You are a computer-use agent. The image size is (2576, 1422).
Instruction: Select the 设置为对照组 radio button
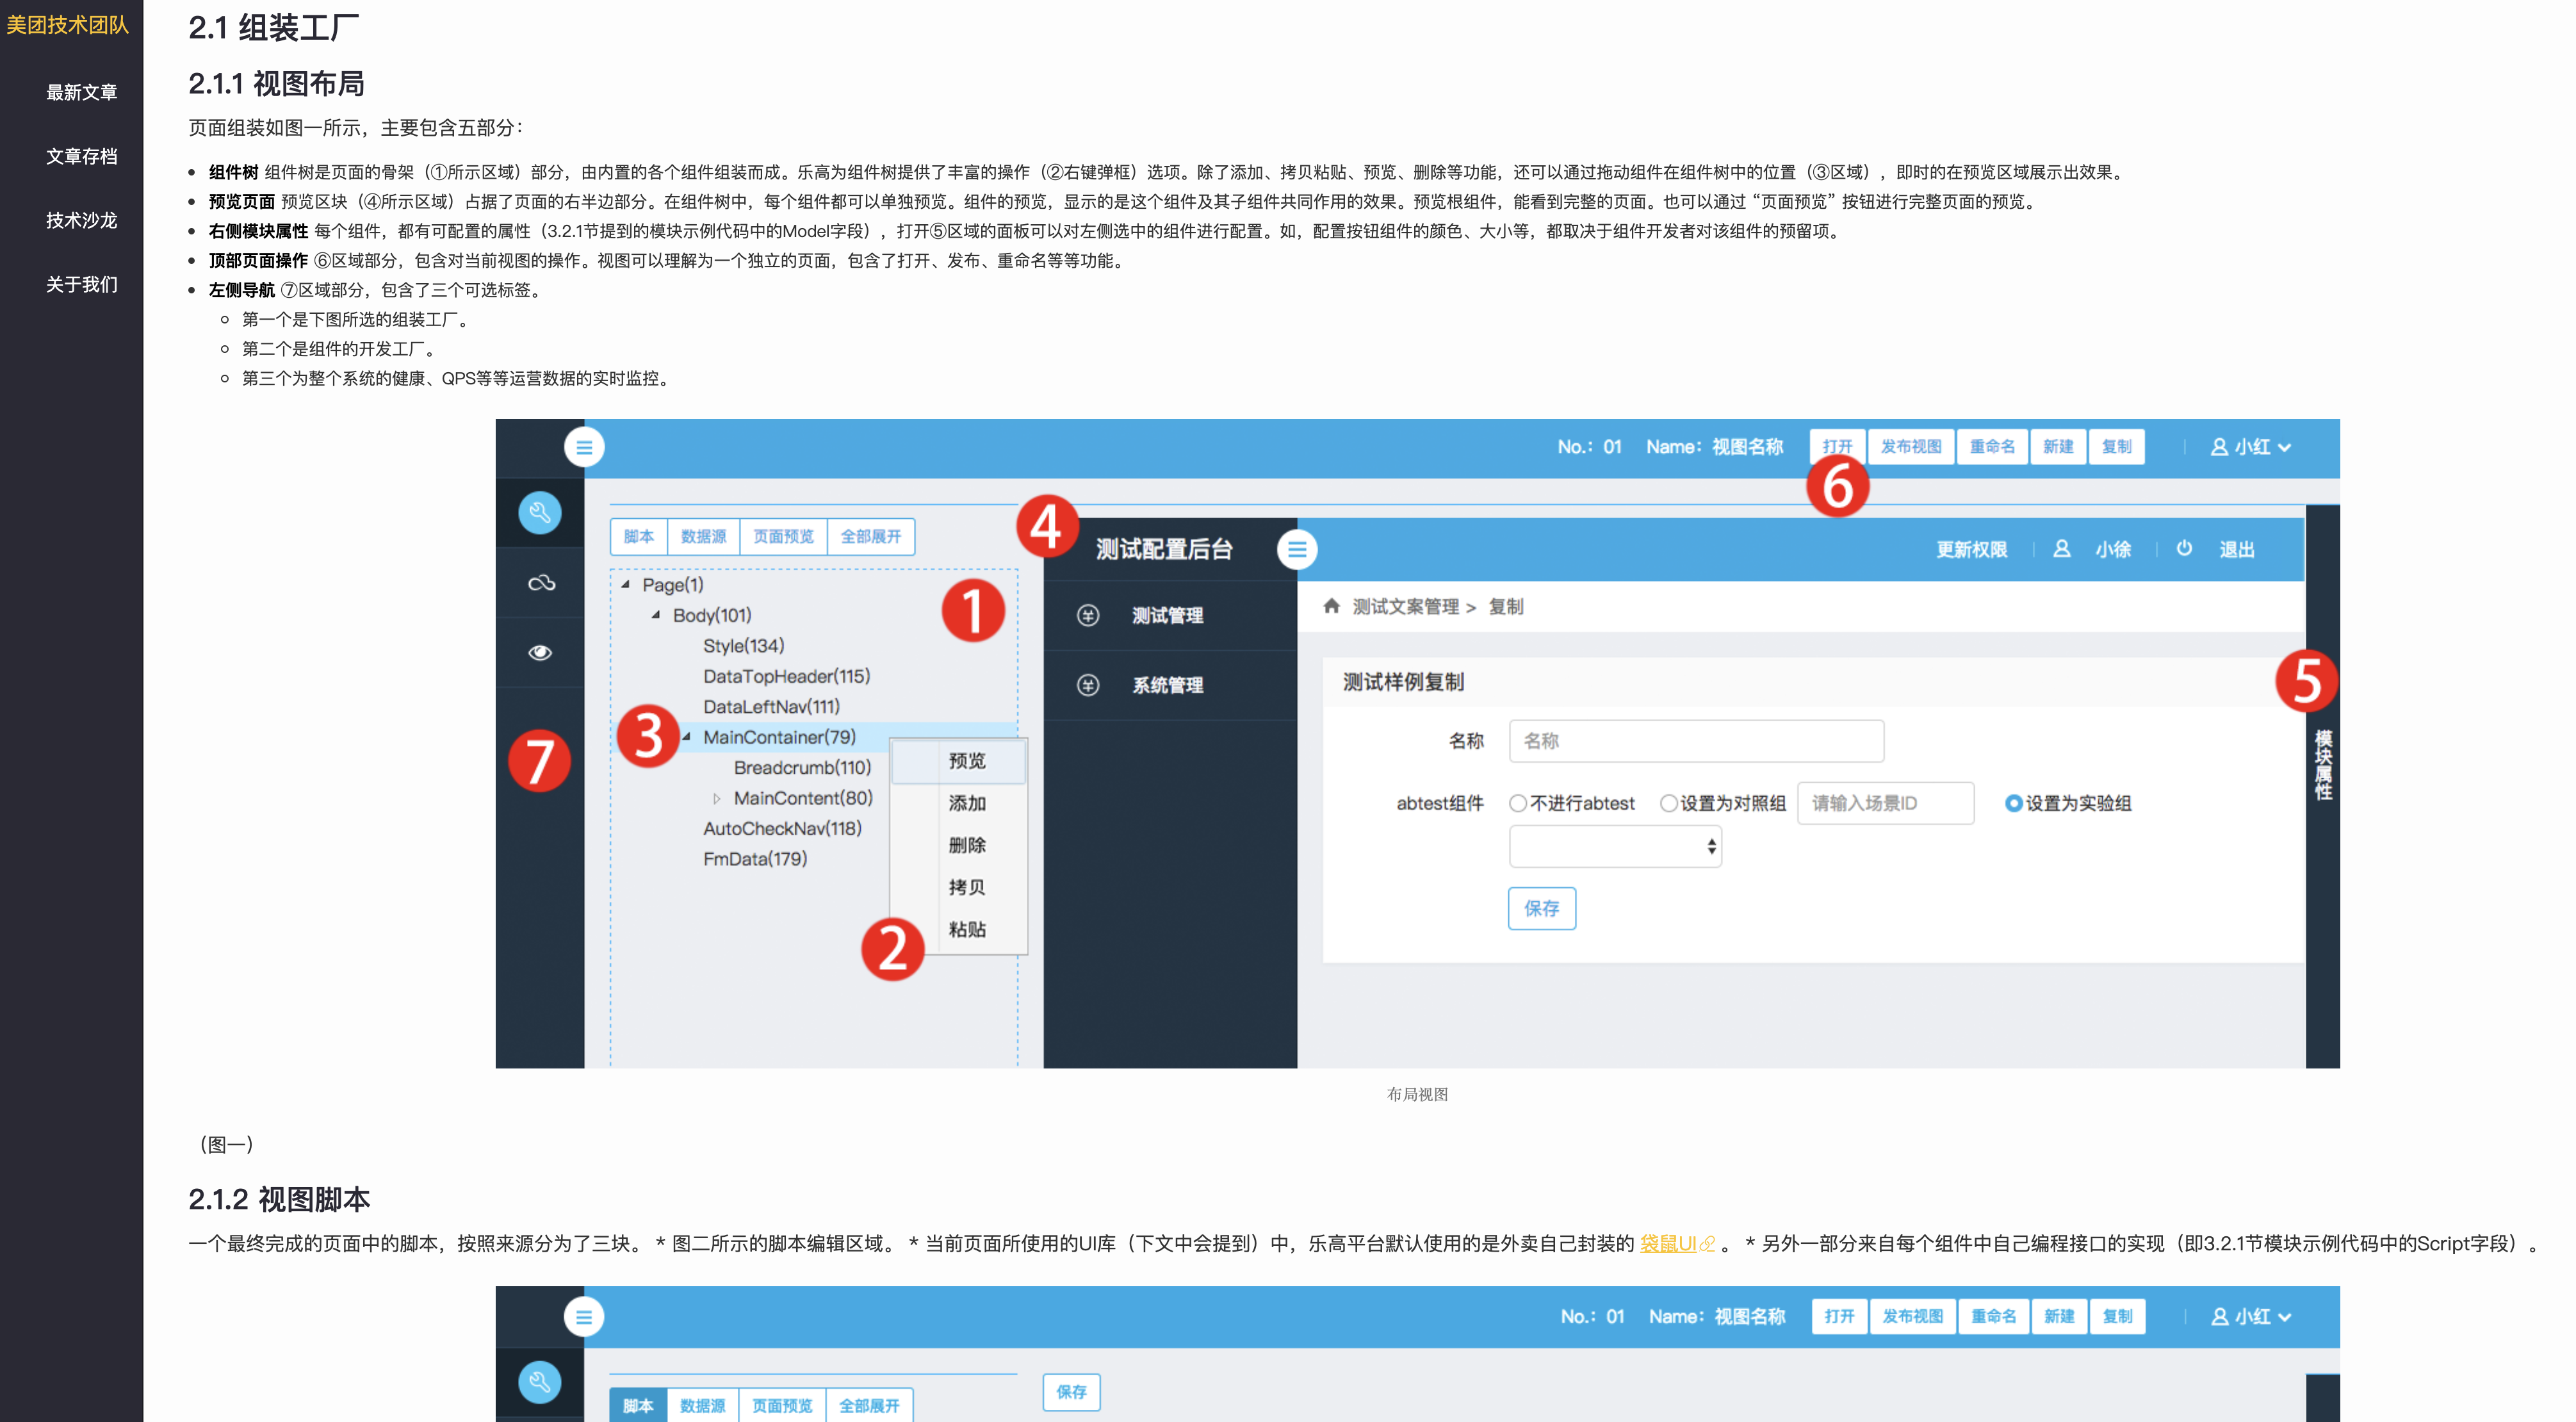point(1668,803)
